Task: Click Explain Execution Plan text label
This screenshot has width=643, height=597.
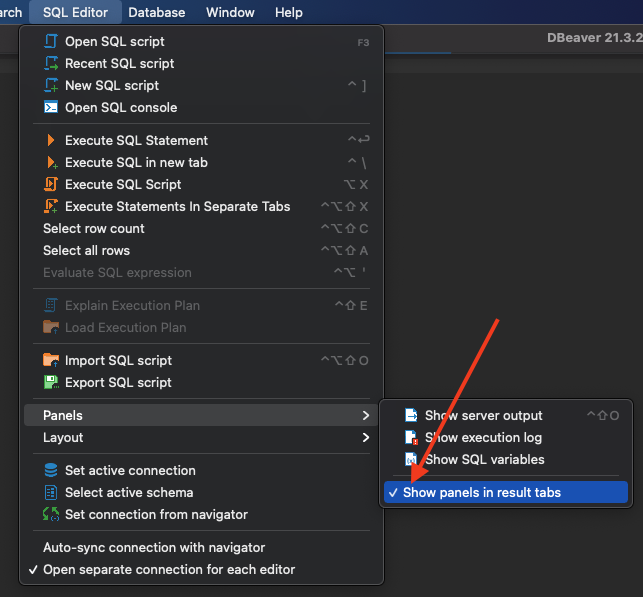Action: (x=132, y=305)
